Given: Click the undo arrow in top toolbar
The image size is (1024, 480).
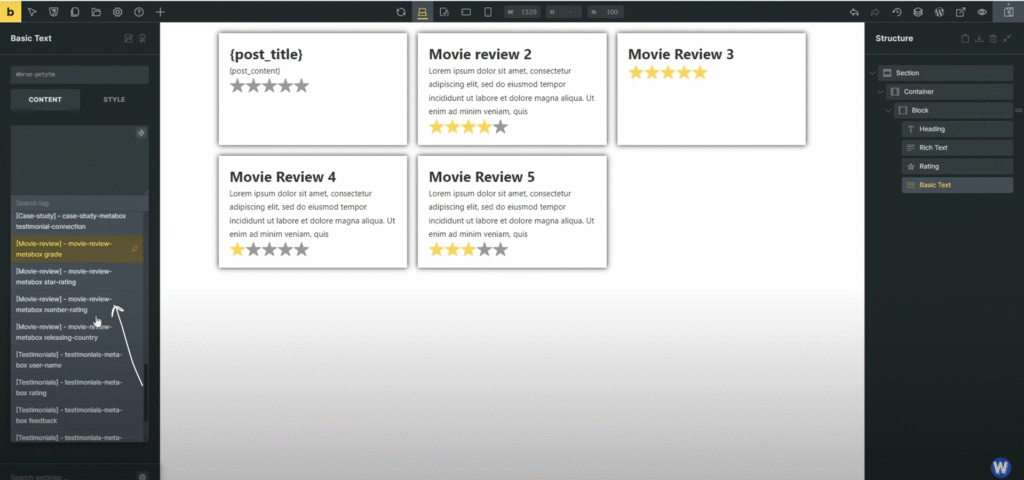Looking at the screenshot, I should pos(853,12).
